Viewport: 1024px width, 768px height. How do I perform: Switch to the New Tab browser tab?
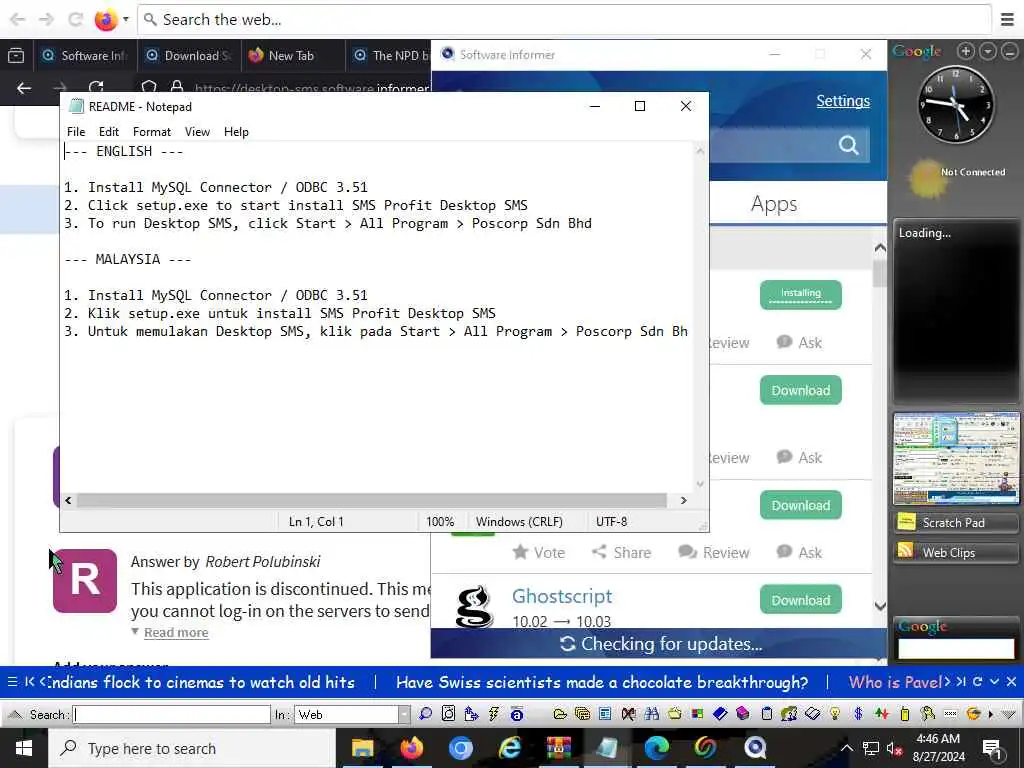click(x=291, y=56)
